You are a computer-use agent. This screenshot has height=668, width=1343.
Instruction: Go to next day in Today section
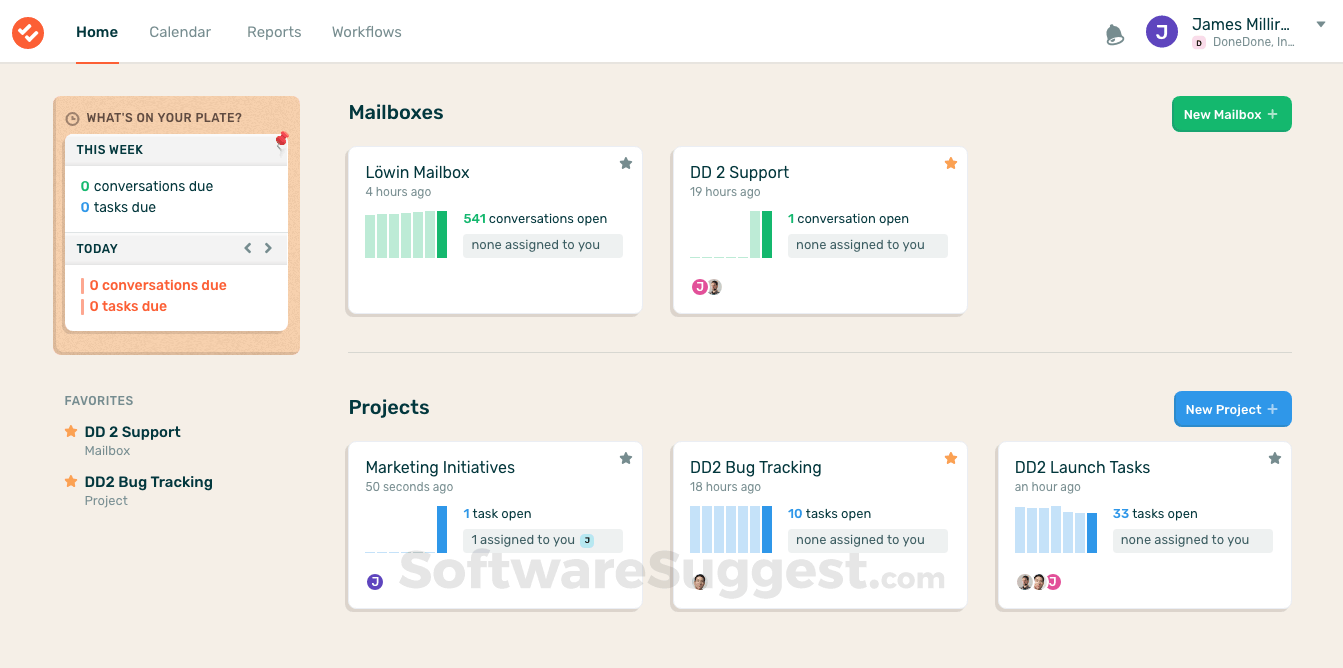[268, 248]
